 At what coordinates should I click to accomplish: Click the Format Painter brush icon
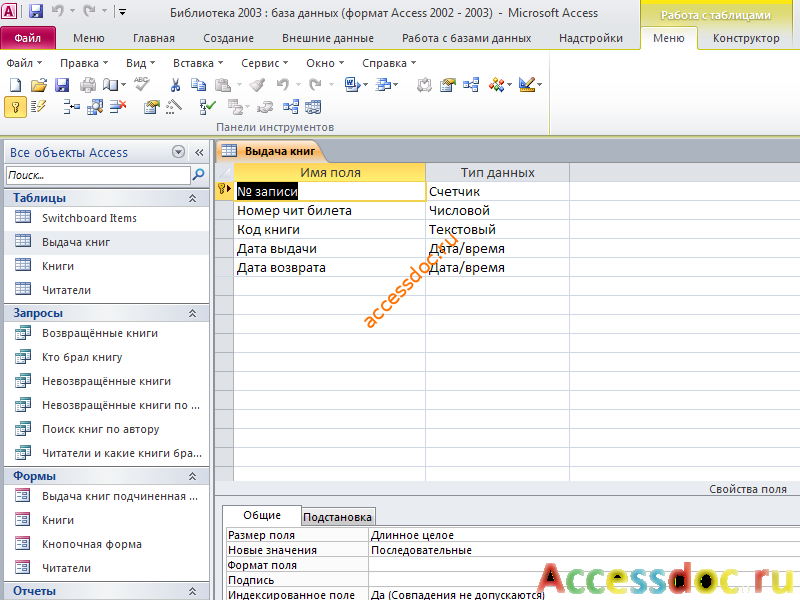tap(258, 85)
